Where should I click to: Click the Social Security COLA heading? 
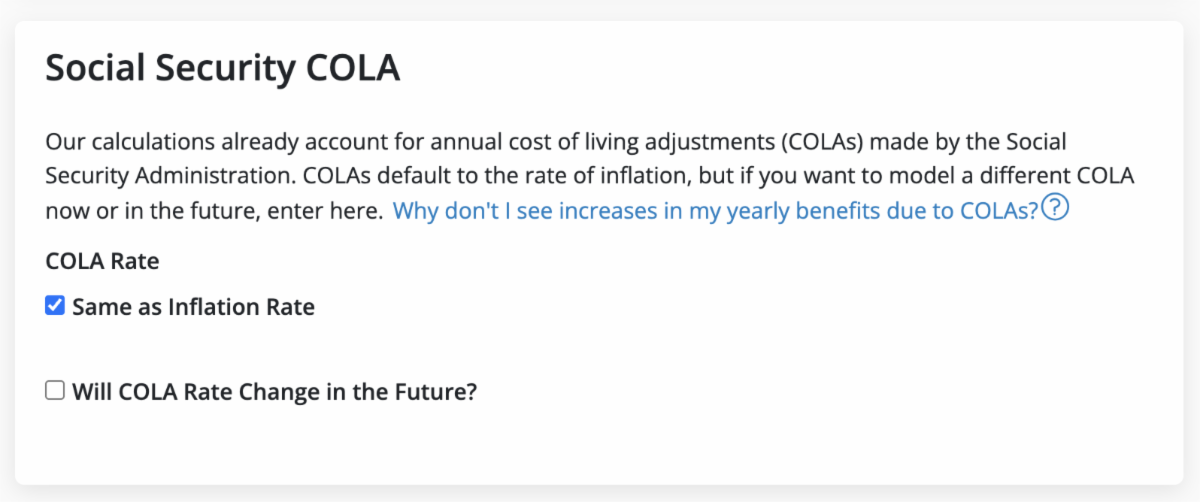point(223,69)
